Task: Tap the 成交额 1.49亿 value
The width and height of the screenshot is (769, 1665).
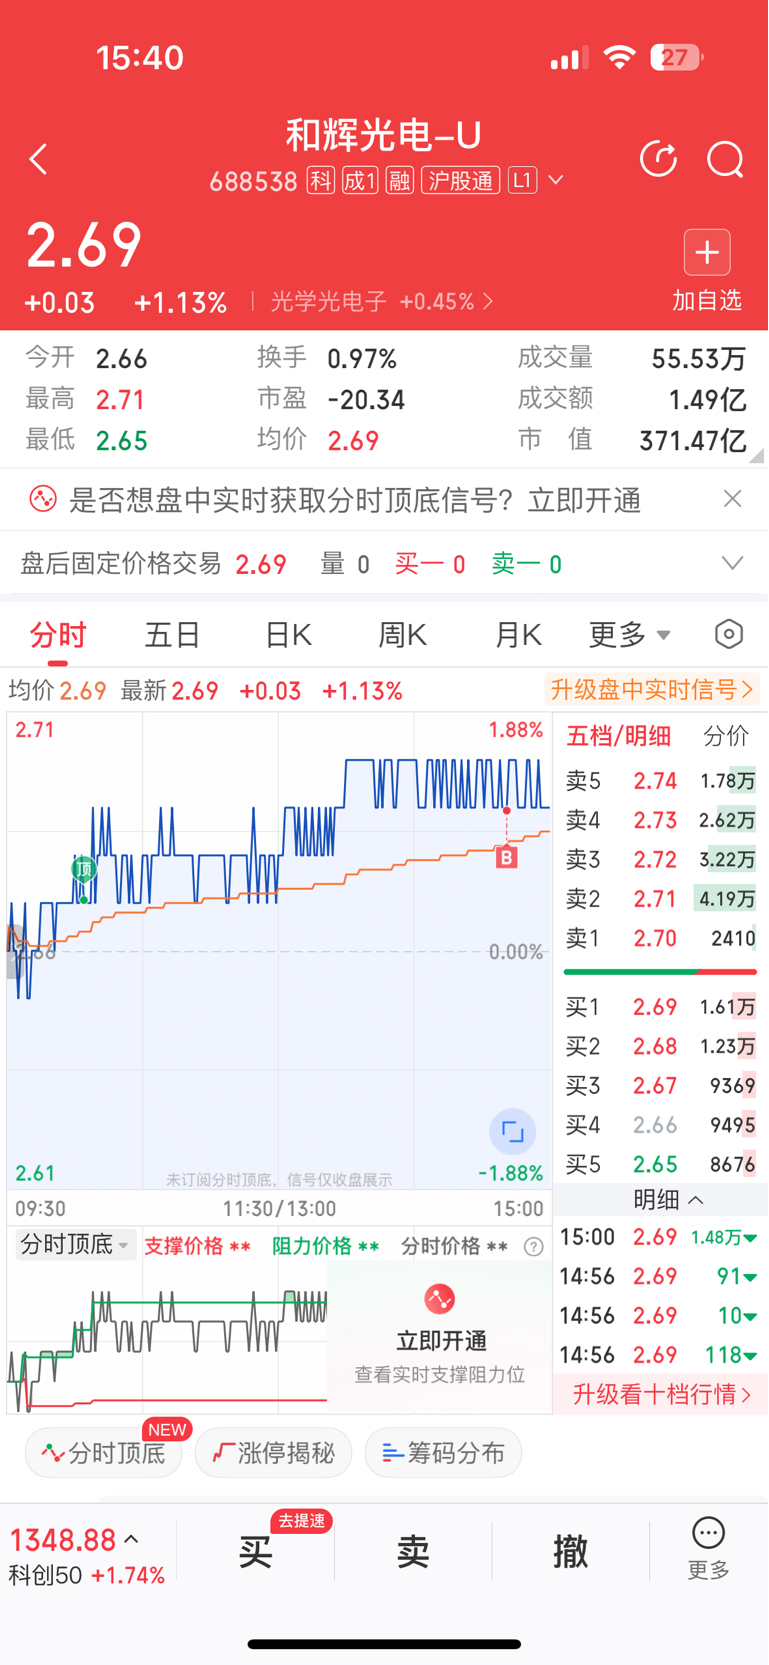Action: [x=707, y=400]
